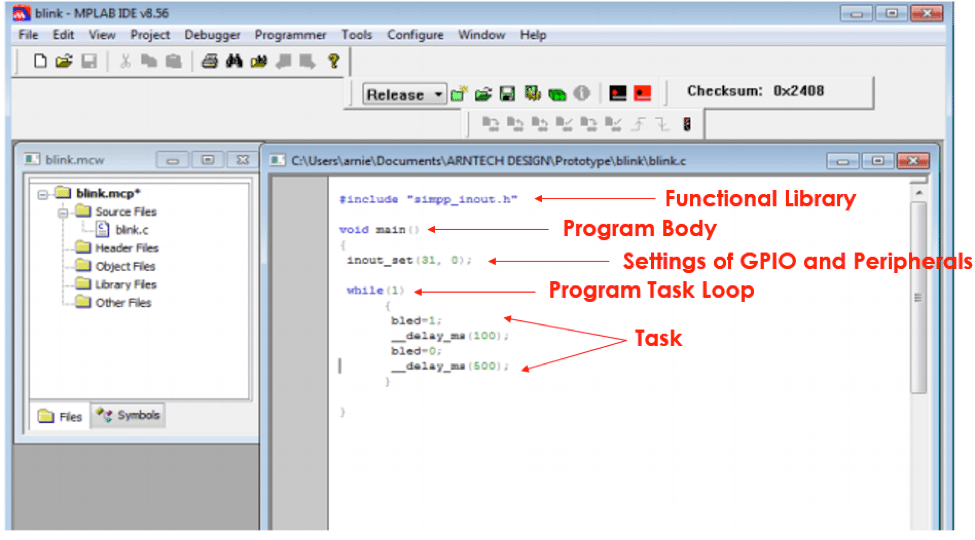Open the Debugger menu
975x540 pixels.
coord(212,34)
